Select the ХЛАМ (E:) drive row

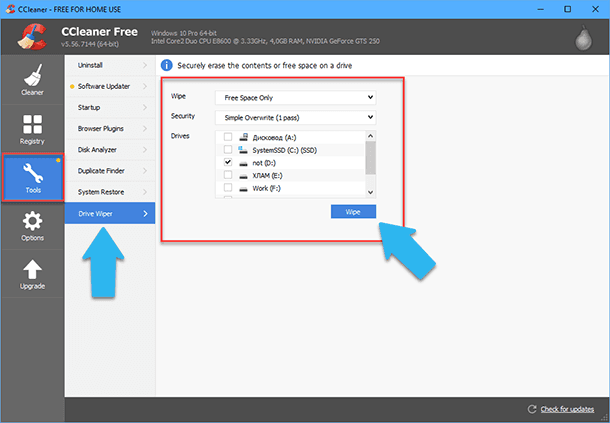(x=290, y=176)
